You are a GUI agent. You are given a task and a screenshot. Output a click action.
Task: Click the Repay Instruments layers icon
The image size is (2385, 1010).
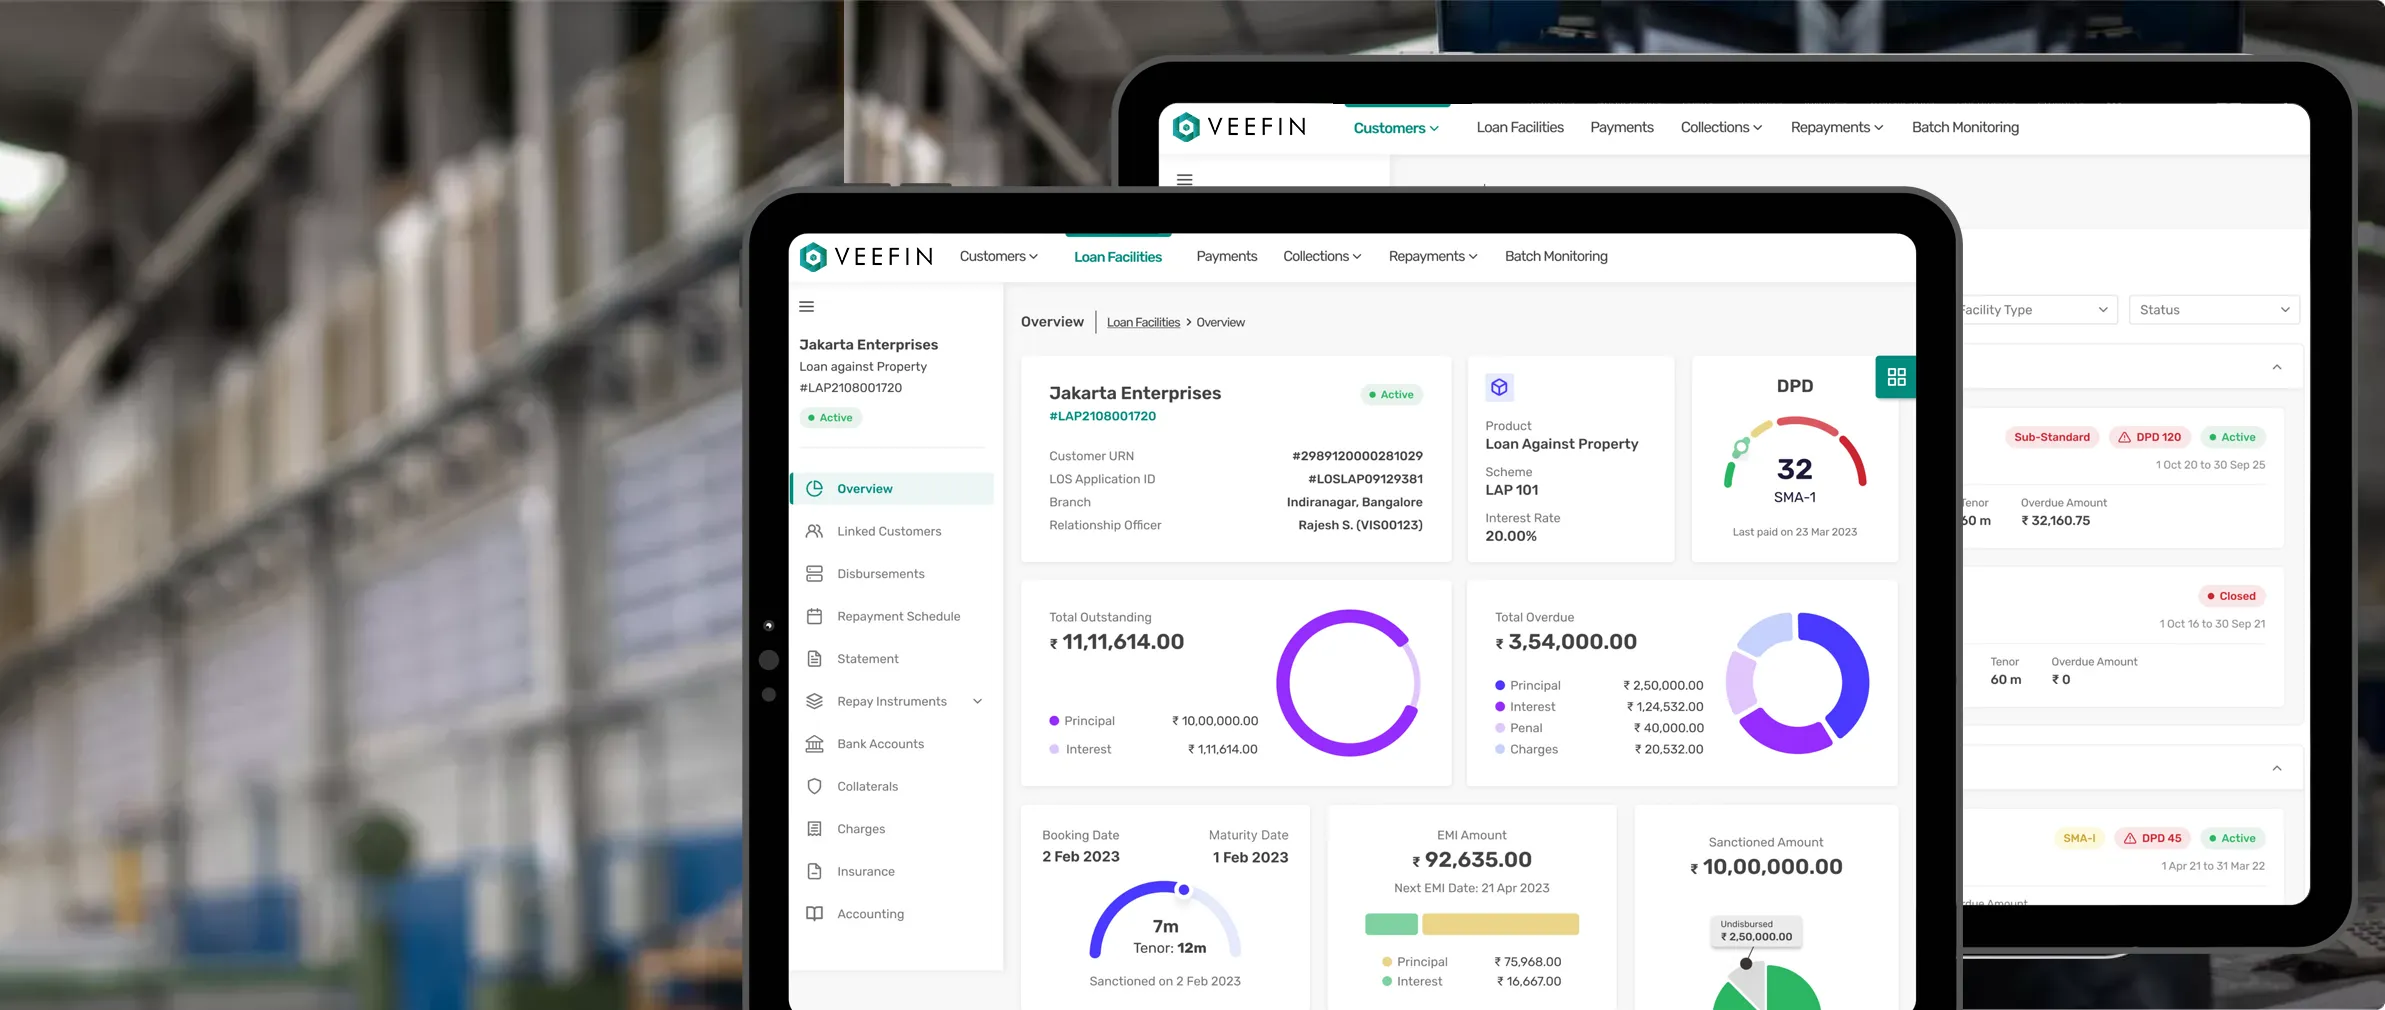[815, 702]
